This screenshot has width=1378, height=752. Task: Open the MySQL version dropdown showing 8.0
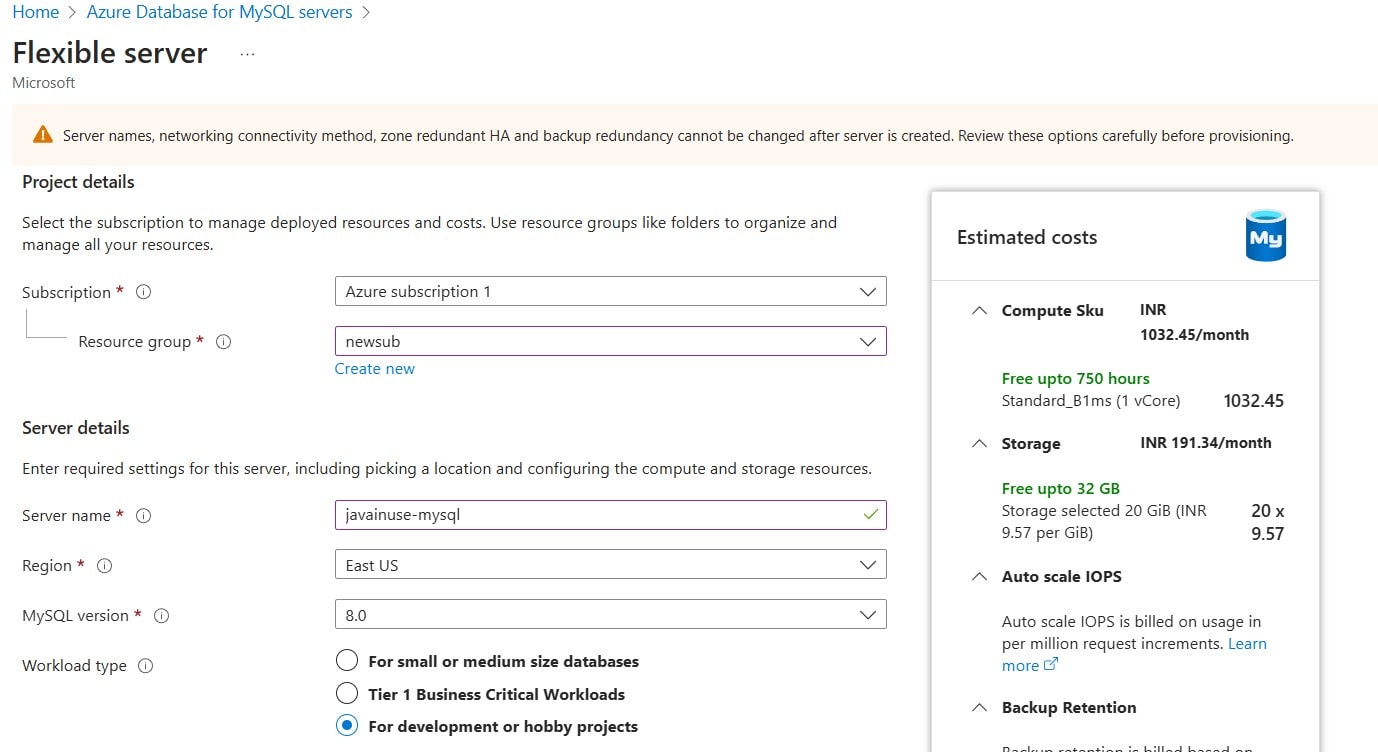(610, 615)
